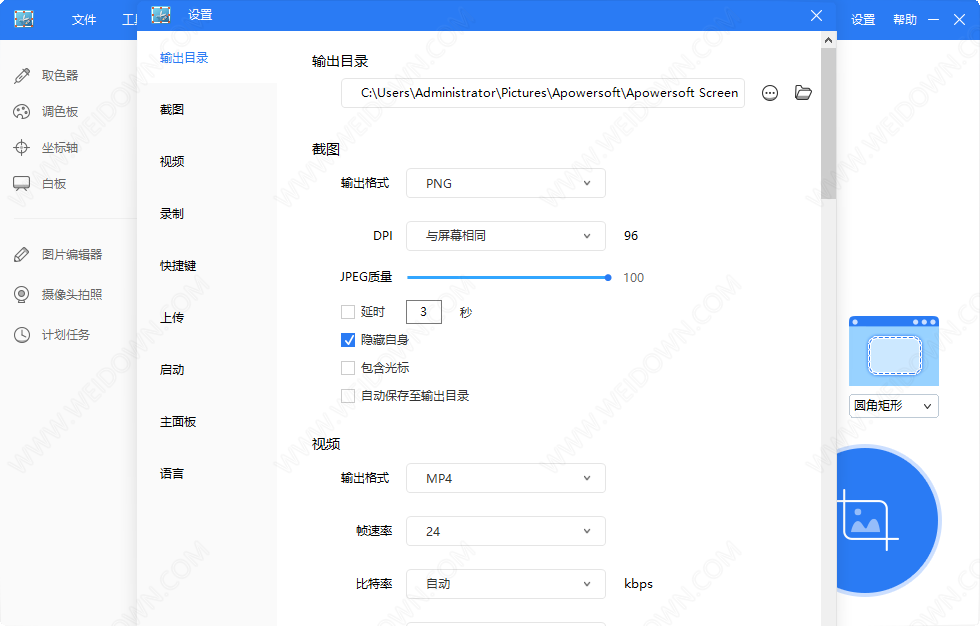The height and width of the screenshot is (626, 980).
Task: Close the 设置 dialog
Action: pyautogui.click(x=816, y=16)
